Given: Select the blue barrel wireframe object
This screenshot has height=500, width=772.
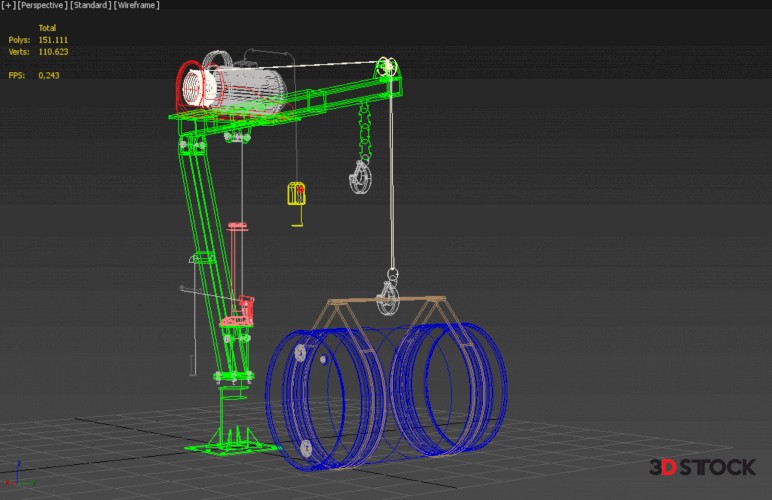Looking at the screenshot, I should point(386,396).
